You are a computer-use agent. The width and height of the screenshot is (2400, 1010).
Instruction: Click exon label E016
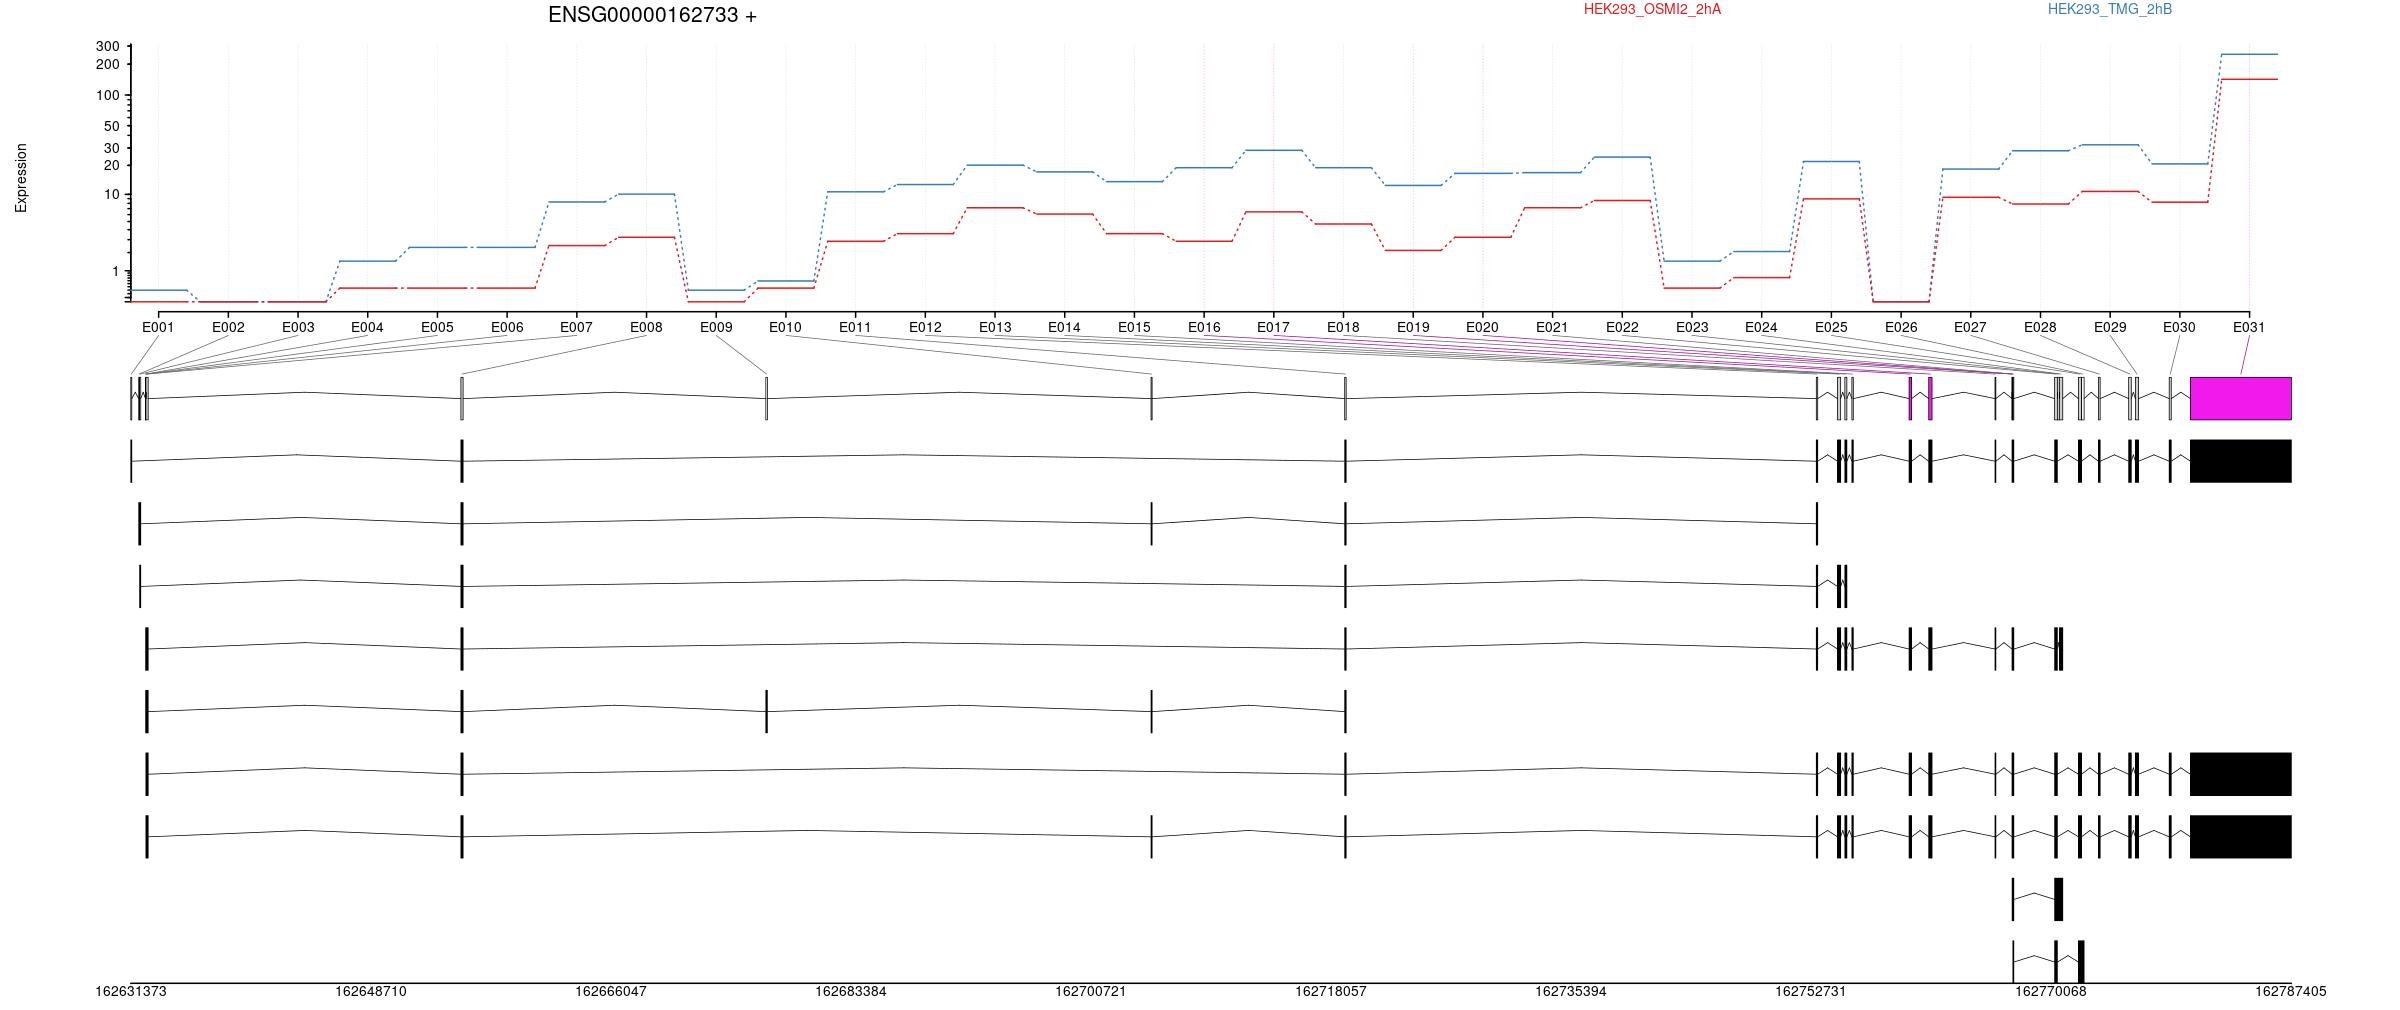point(1204,327)
